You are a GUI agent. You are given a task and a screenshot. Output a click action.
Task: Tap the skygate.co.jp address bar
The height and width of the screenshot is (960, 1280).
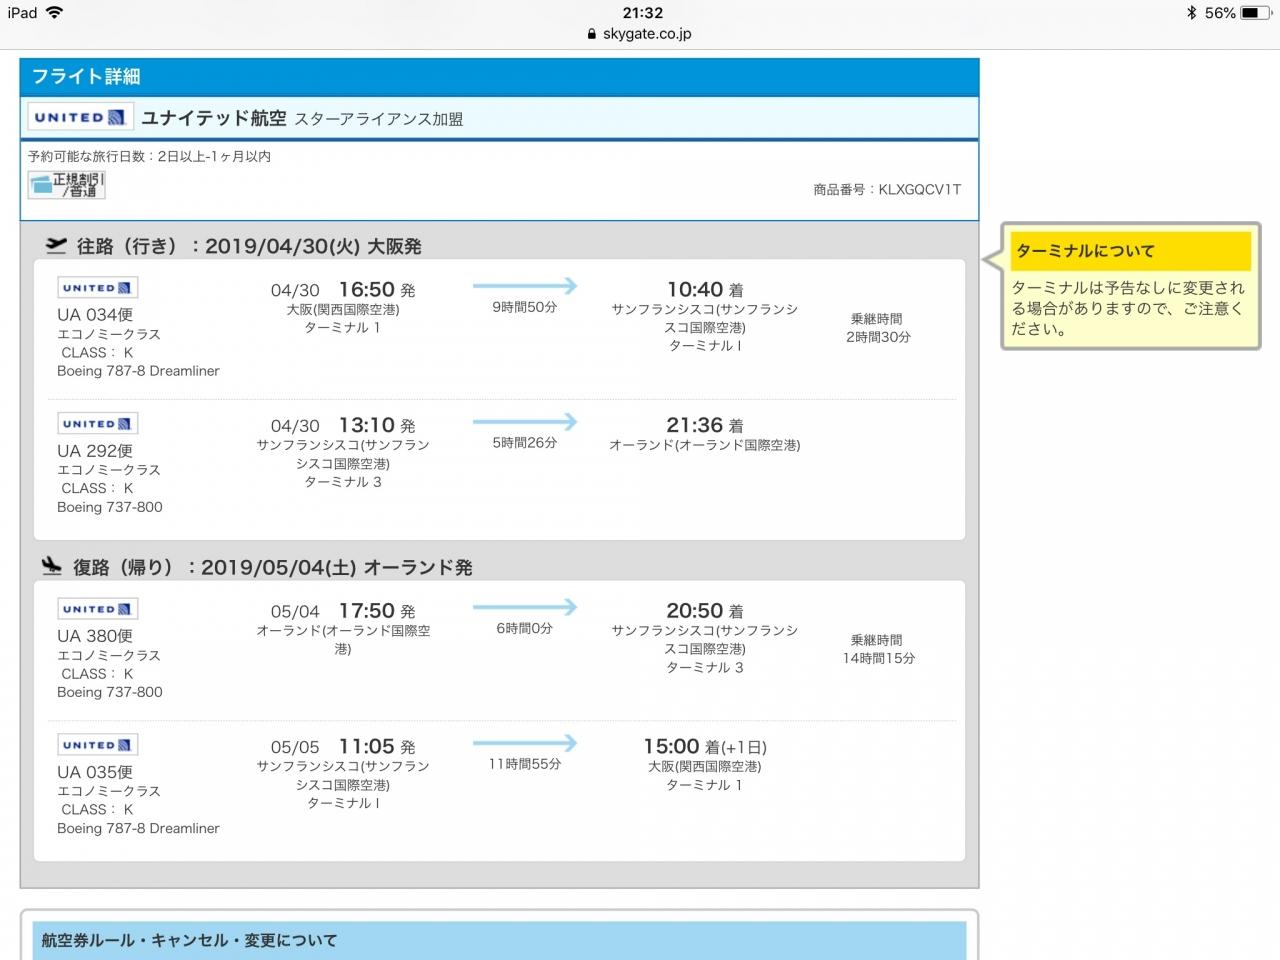click(x=640, y=33)
